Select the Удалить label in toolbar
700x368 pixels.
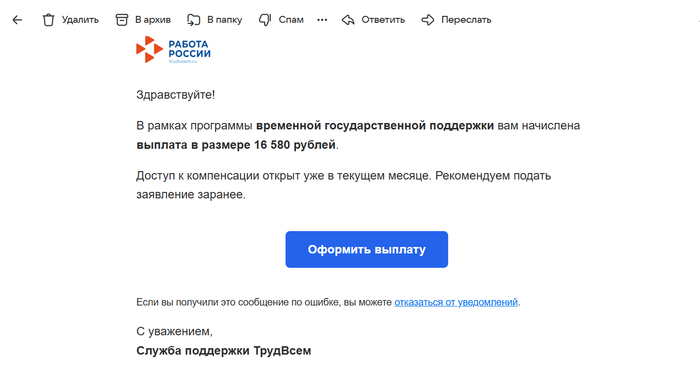(x=80, y=20)
